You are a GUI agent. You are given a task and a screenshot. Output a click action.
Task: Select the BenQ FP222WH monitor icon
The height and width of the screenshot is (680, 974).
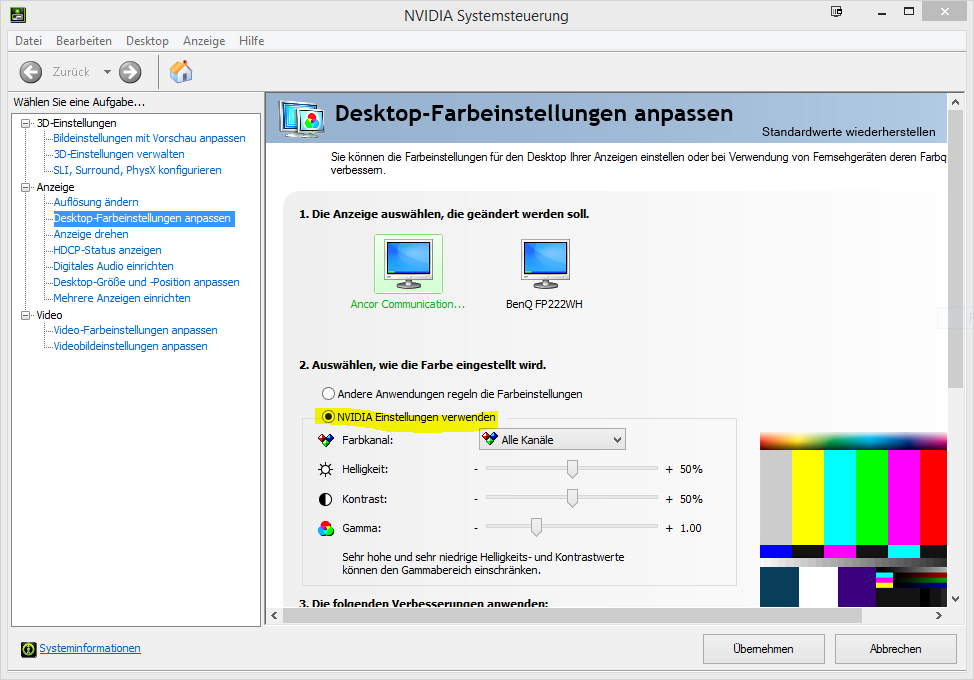545,263
